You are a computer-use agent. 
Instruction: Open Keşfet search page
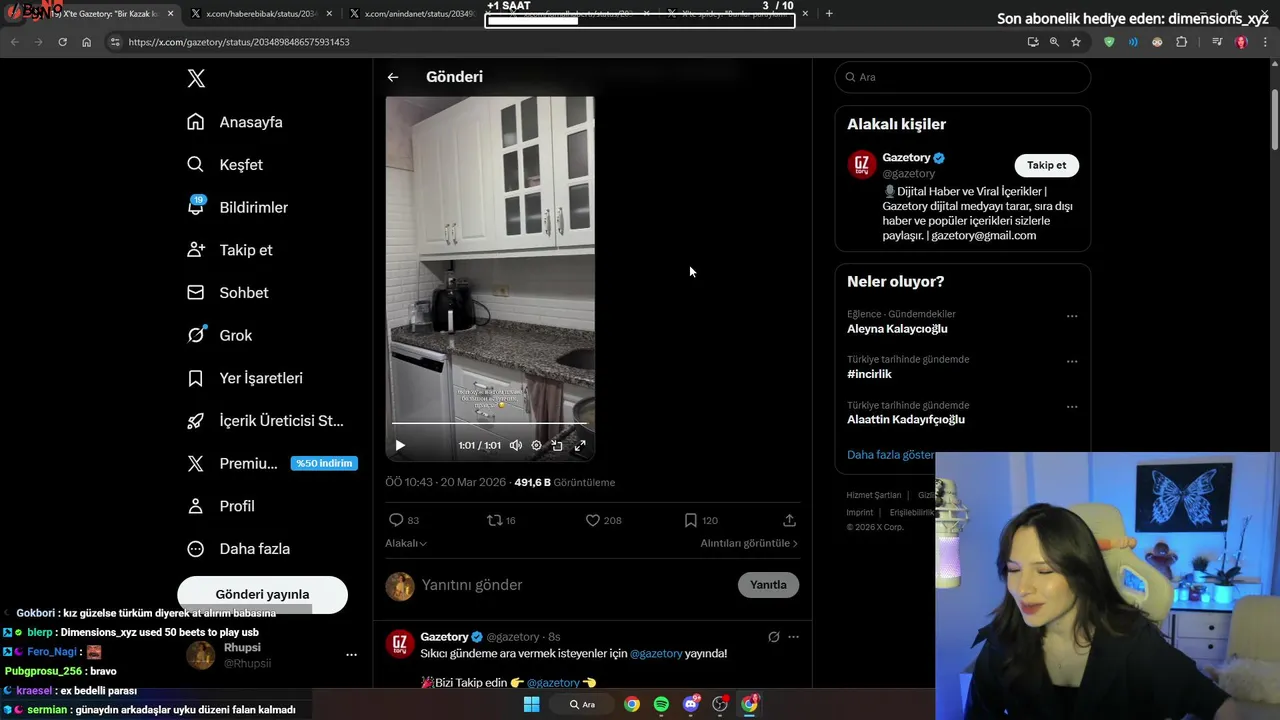225,165
